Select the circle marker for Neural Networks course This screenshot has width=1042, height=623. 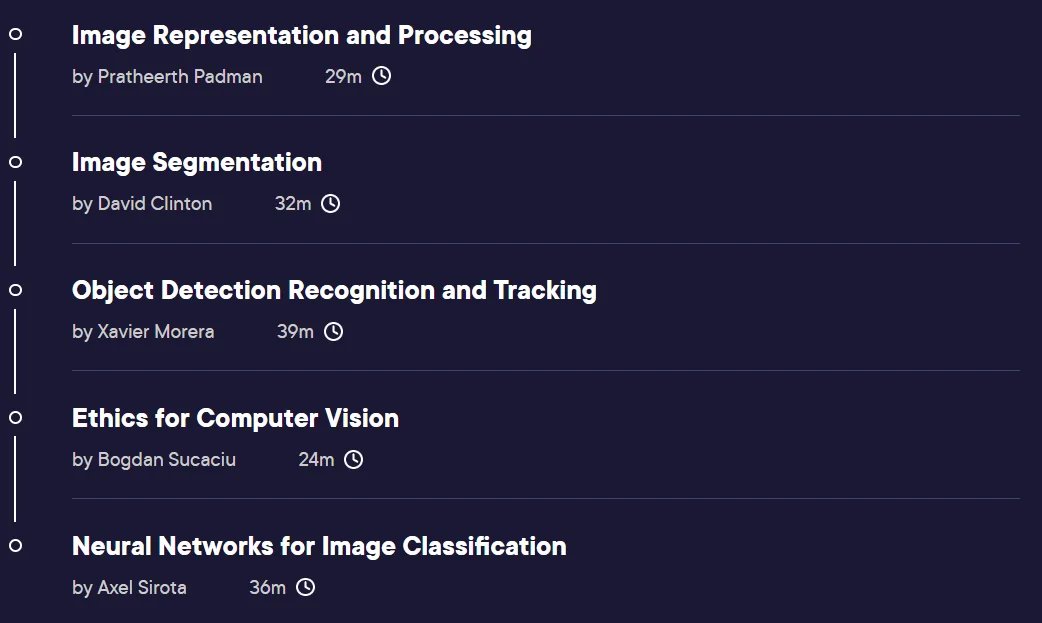15,545
